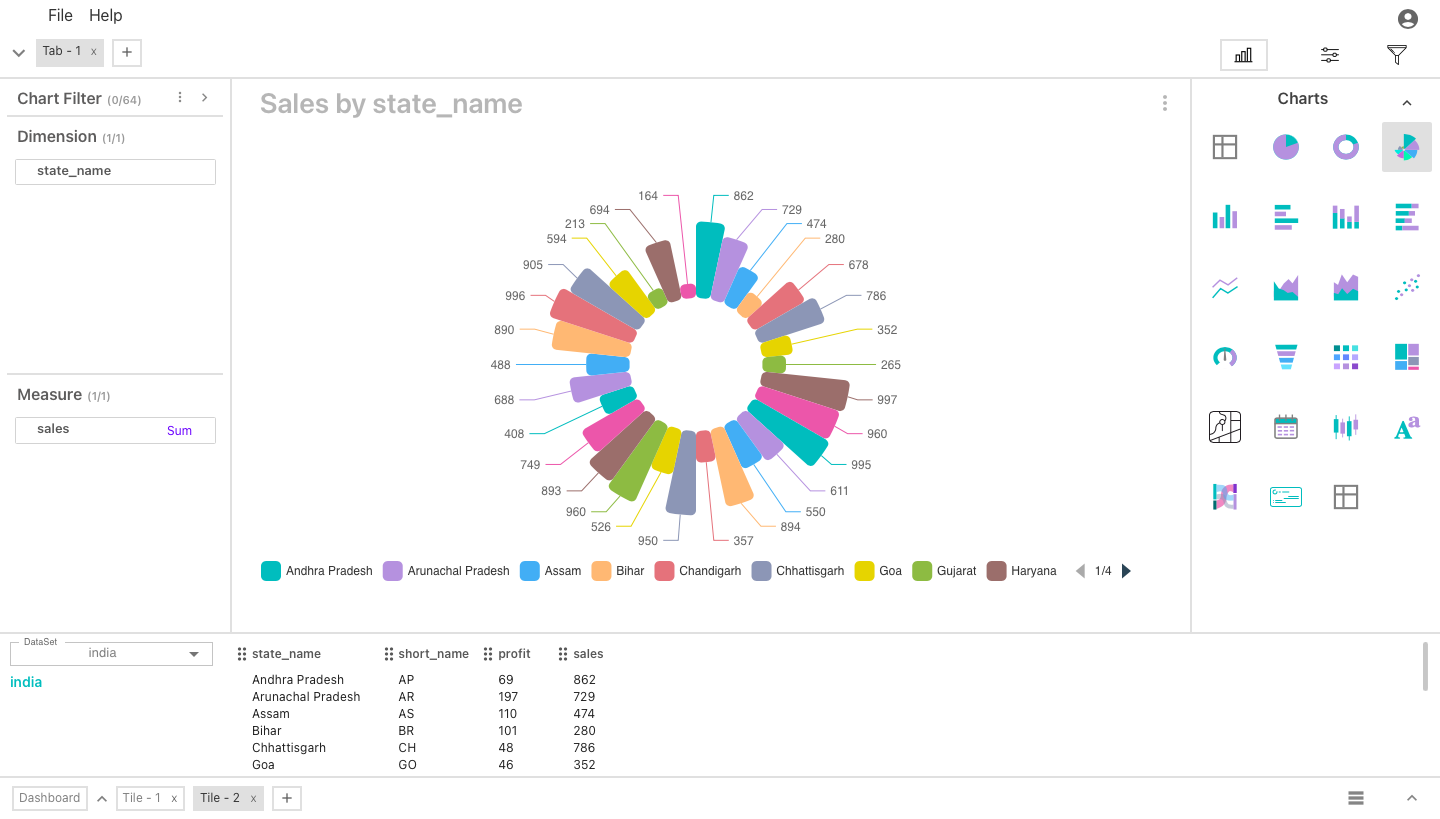Select the table icon beside the card icon
This screenshot has width=1440, height=819.
click(x=1346, y=496)
